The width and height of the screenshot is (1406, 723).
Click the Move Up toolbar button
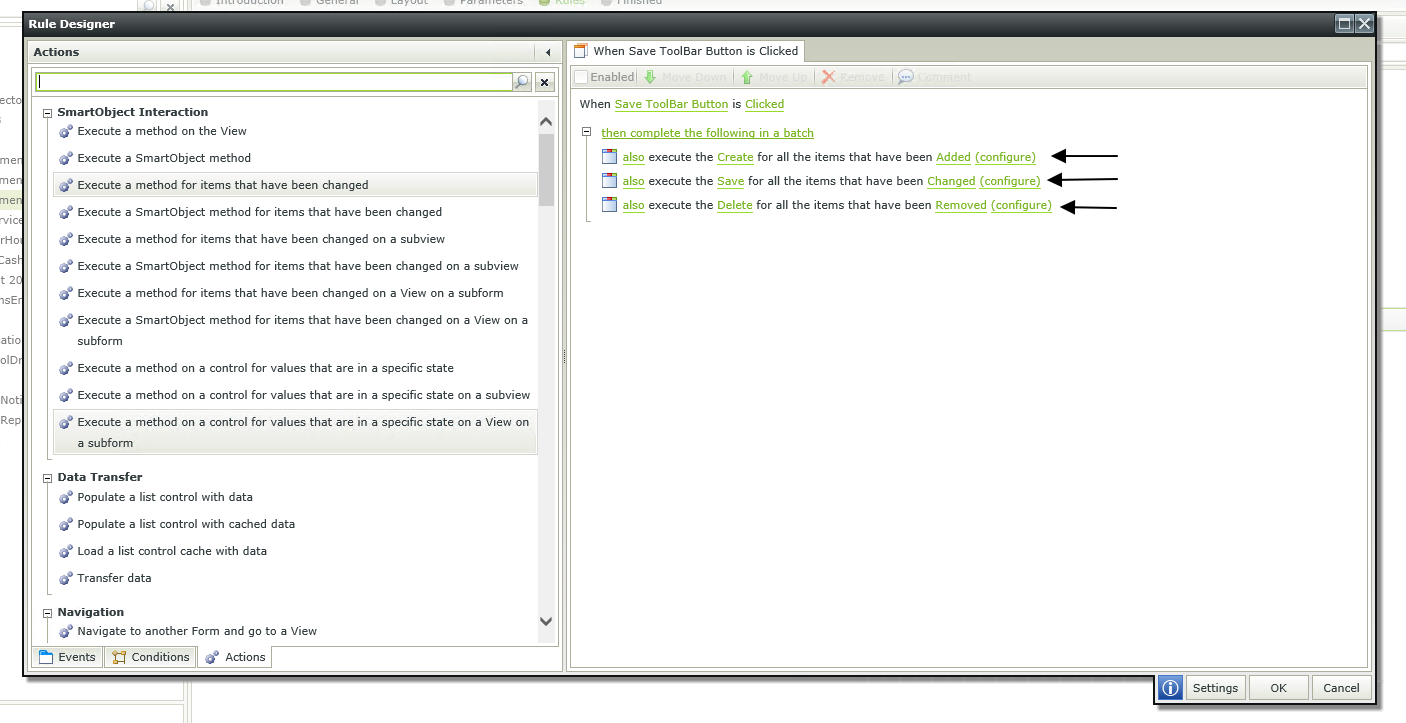[x=774, y=77]
